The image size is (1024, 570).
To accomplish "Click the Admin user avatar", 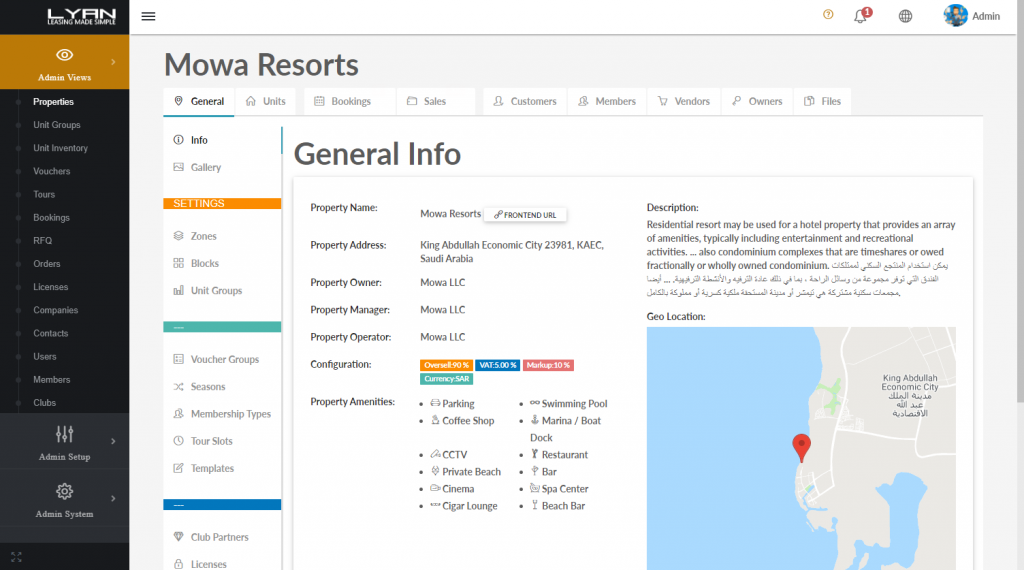I will point(955,16).
